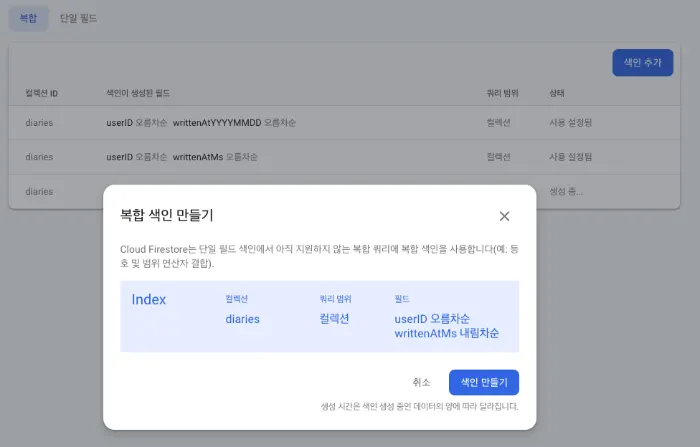Click the 필드 label in the dialog

[402, 299]
